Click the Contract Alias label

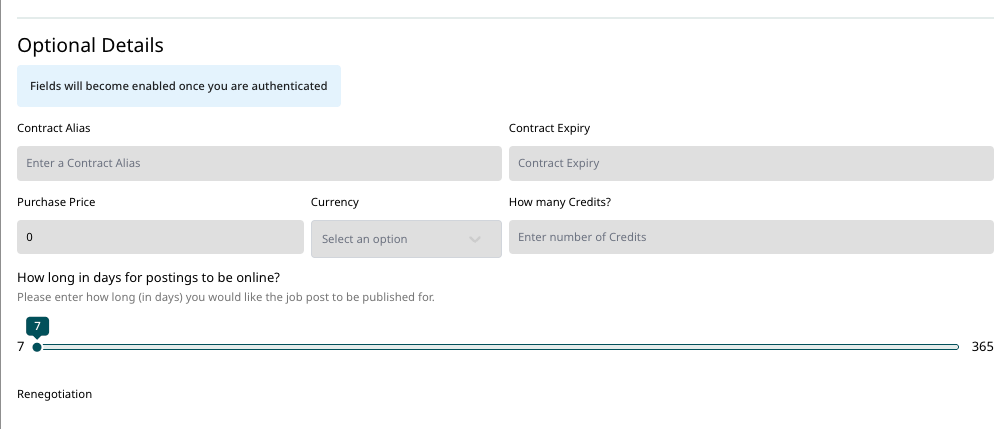point(54,128)
